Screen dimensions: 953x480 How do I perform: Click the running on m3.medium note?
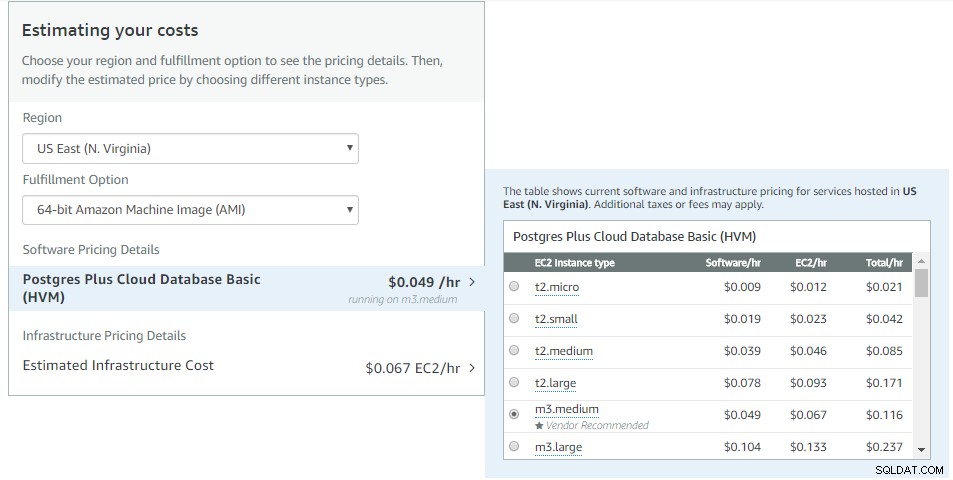[x=402, y=300]
